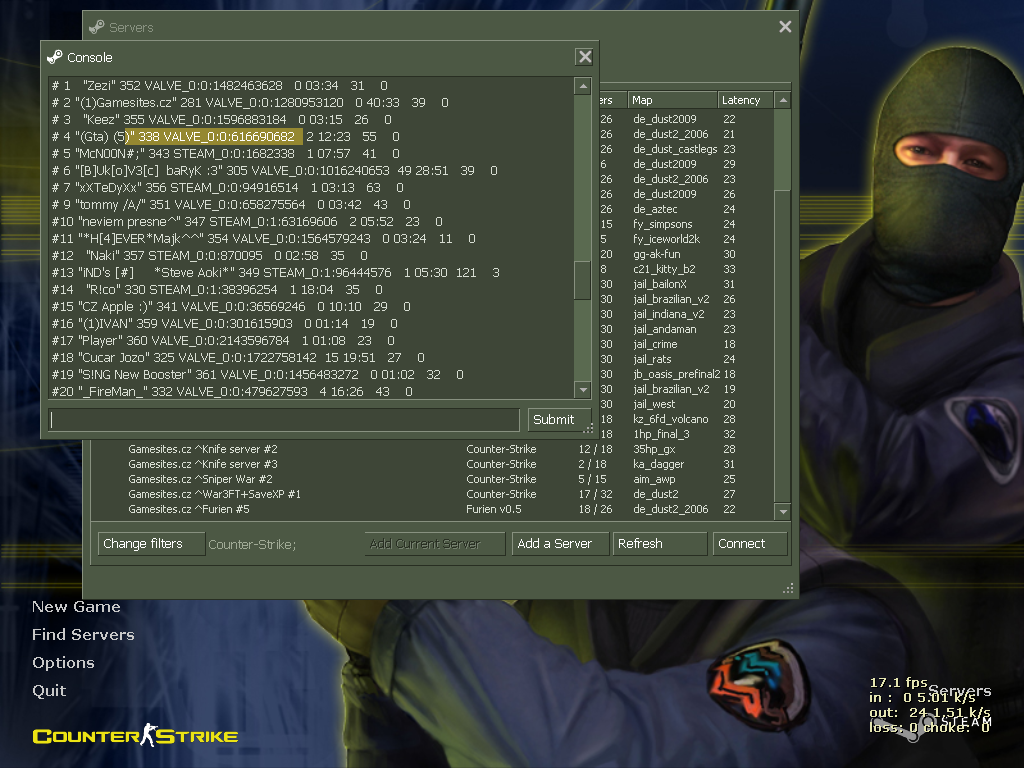
Task: Start a New Game from main menu
Action: 76,607
